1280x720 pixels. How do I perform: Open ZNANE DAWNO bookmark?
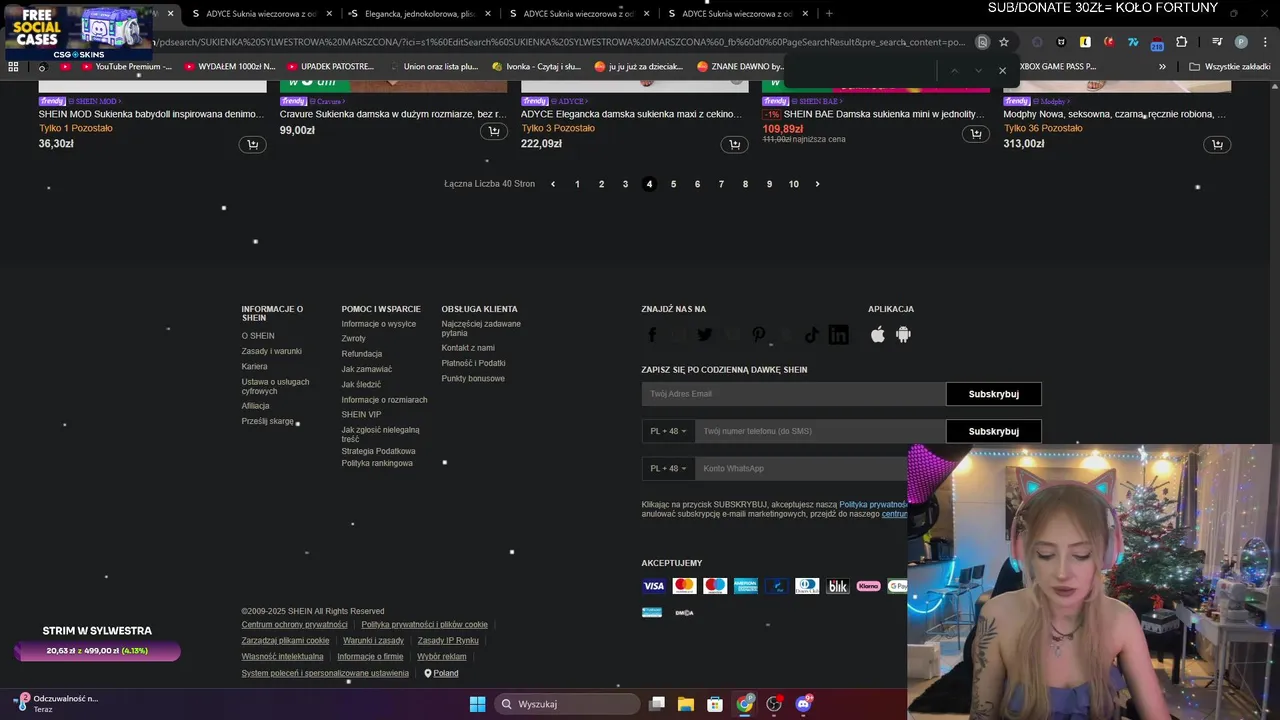click(x=740, y=66)
